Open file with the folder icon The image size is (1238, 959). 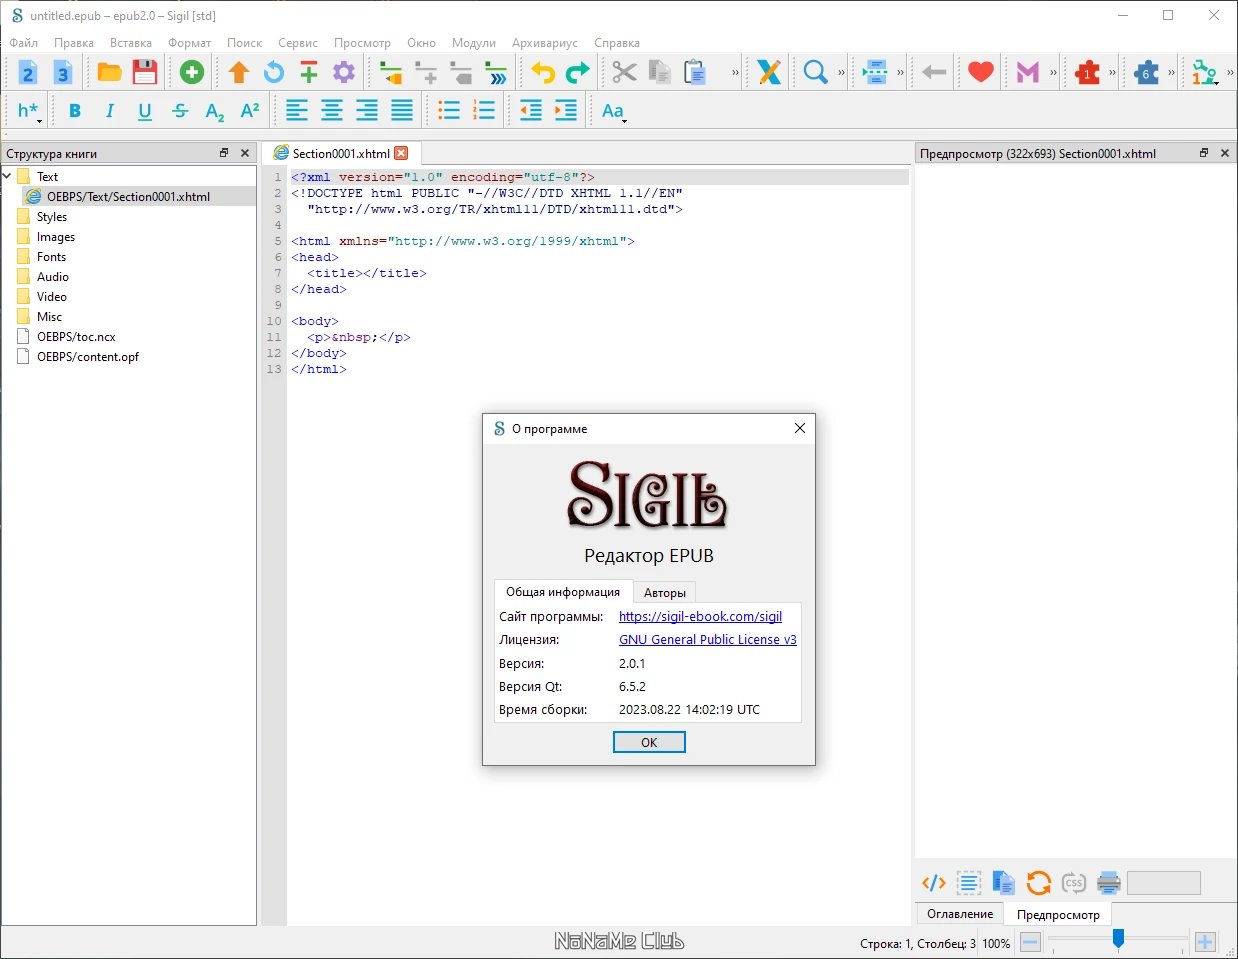109,72
